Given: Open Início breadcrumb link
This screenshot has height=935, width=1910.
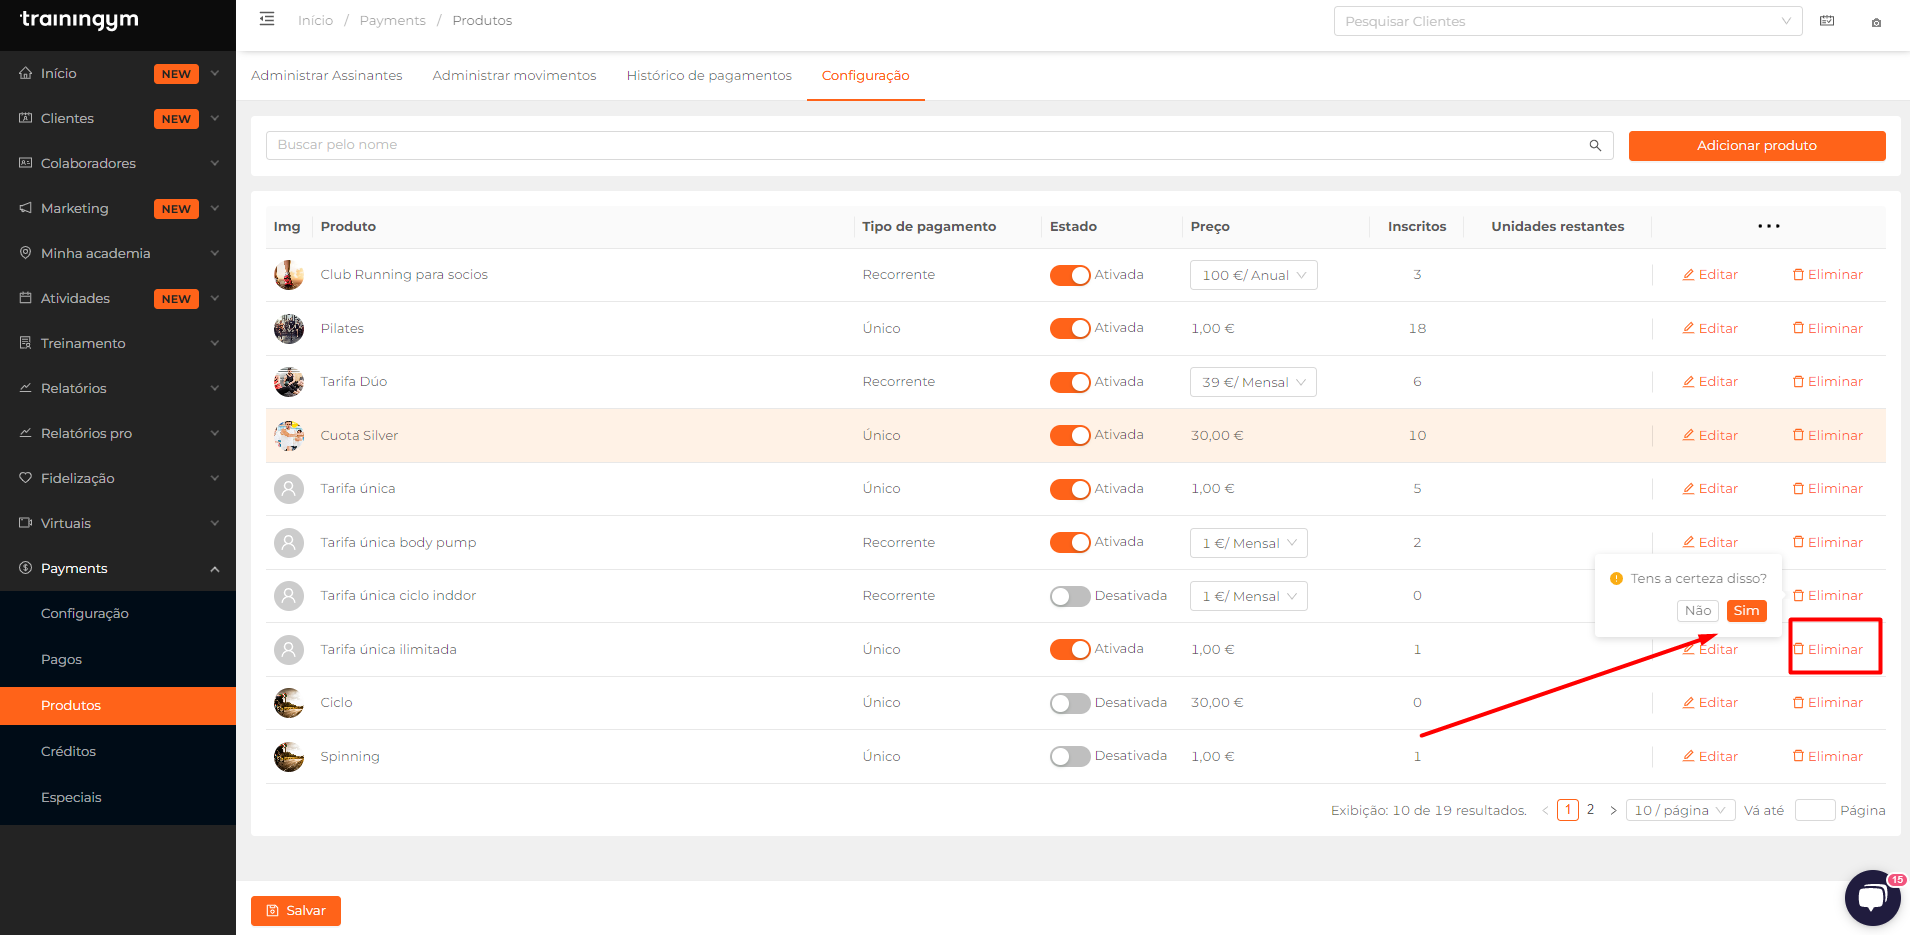Looking at the screenshot, I should point(315,21).
